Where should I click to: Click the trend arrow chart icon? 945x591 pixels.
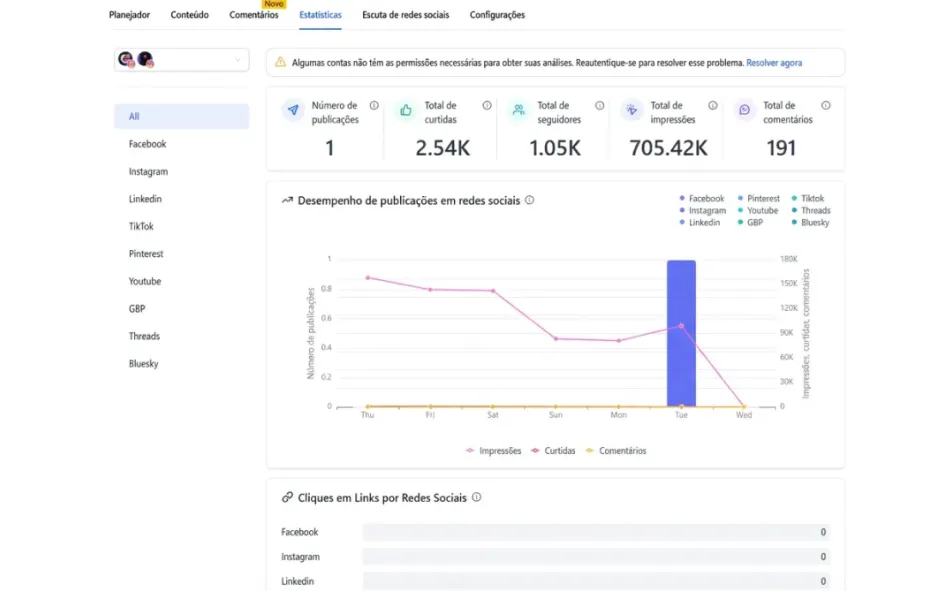[x=287, y=200]
